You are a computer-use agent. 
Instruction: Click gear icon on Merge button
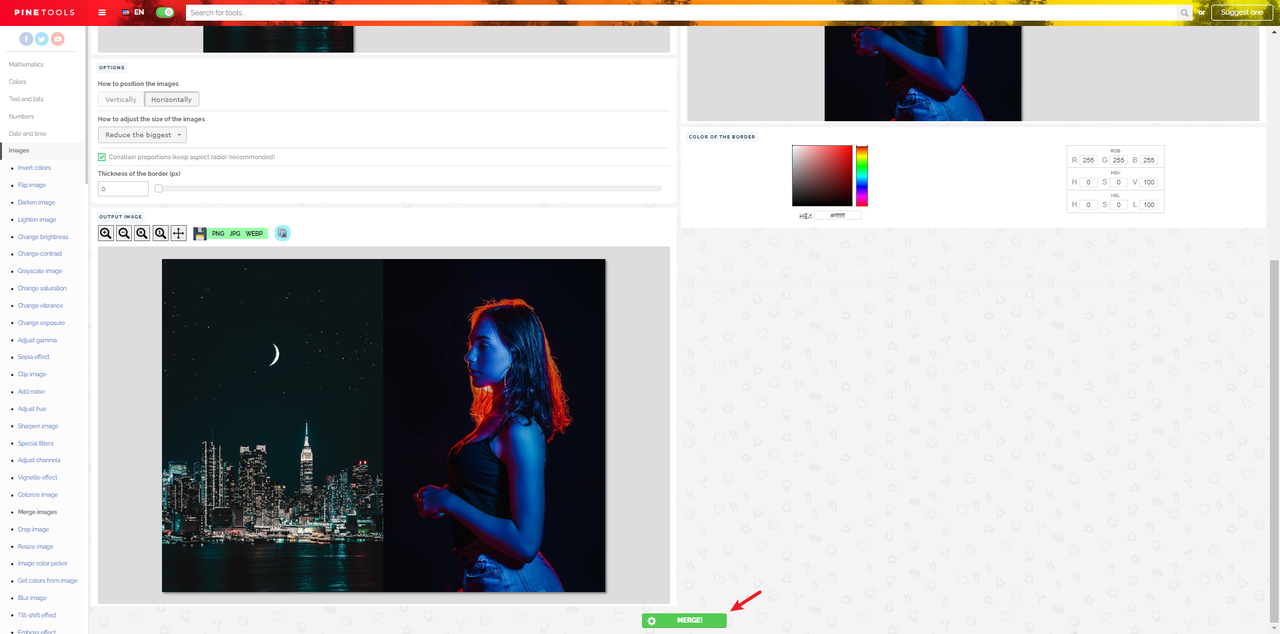(x=652, y=621)
